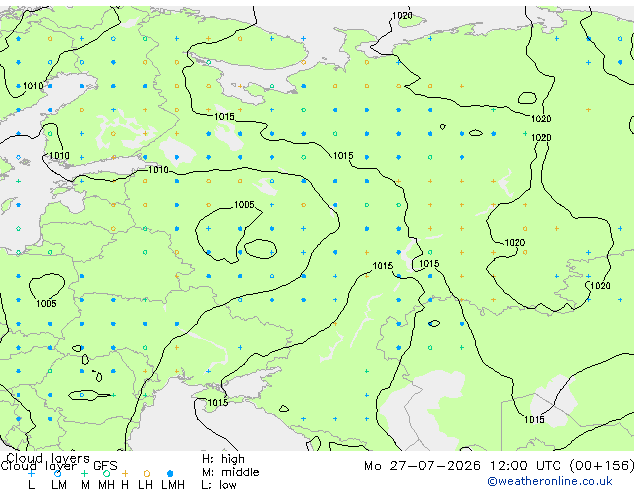Click the GFS model label

click(x=105, y=466)
